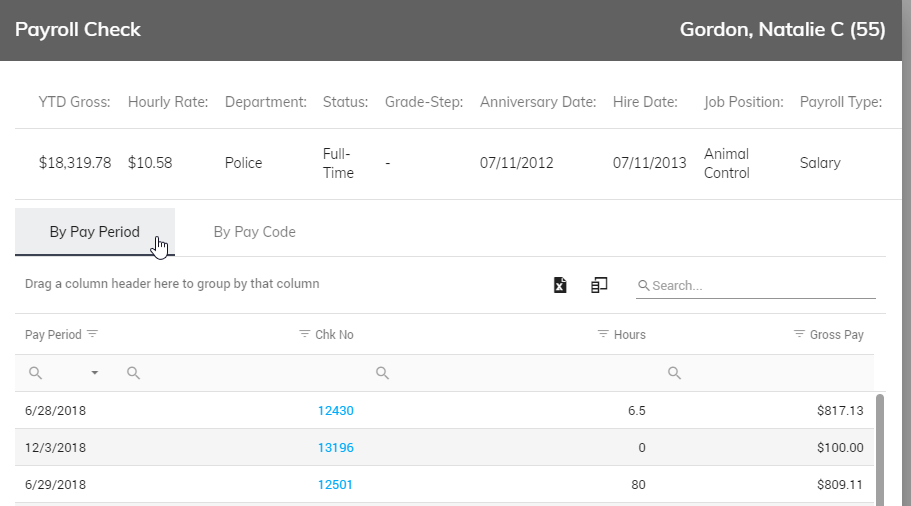This screenshot has width=911, height=506.
Task: Open the Pay Period filter operation magnifier
Action: tap(35, 373)
